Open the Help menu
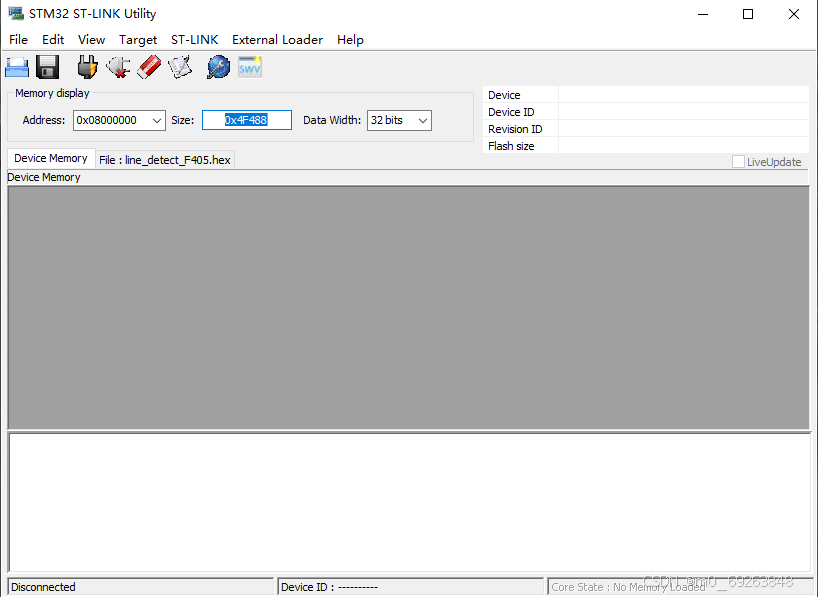This screenshot has width=818, height=597. tap(350, 40)
